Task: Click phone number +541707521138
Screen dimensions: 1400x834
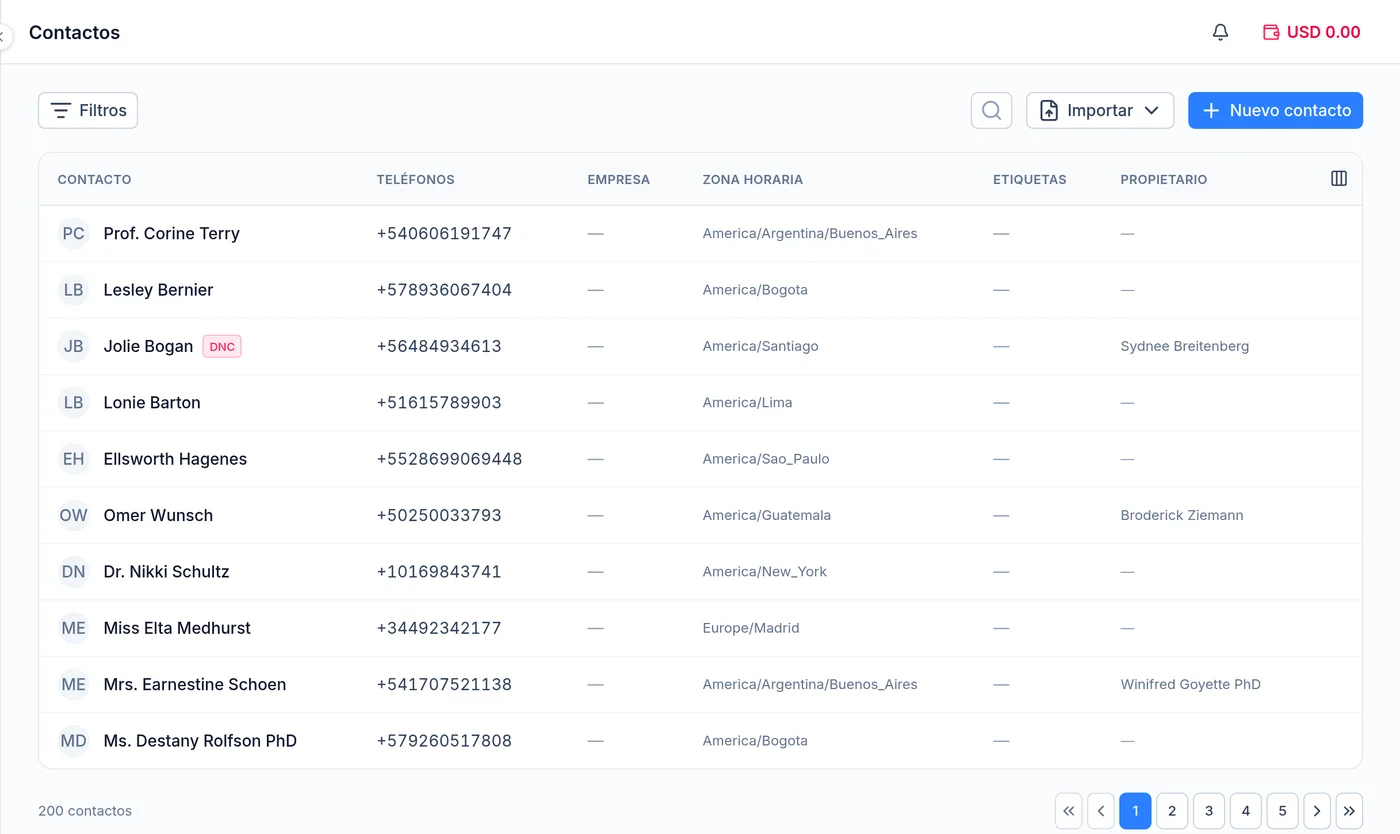Action: pos(444,685)
